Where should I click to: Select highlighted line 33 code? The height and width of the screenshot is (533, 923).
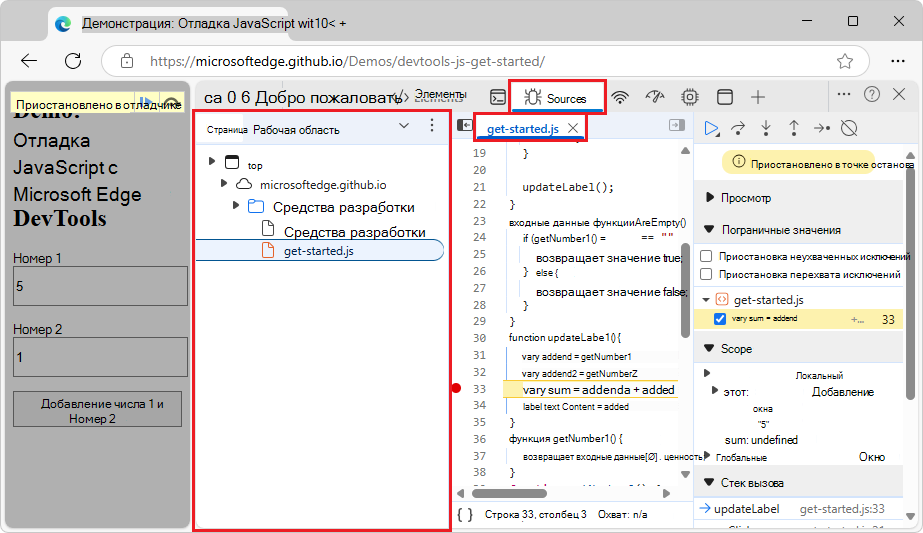[x=598, y=390]
